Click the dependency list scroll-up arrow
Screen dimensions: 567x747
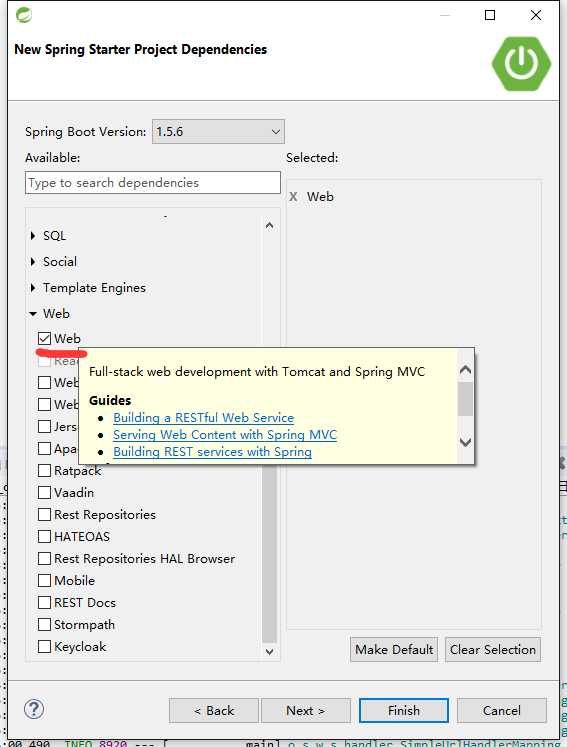pyautogui.click(x=269, y=225)
